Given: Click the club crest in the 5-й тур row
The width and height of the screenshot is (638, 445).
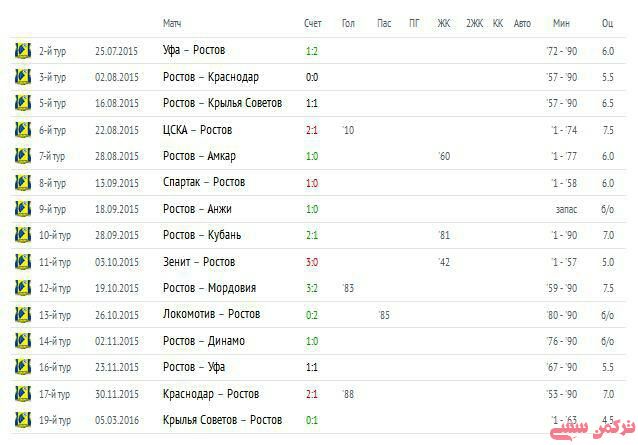Looking at the screenshot, I should [x=23, y=102].
